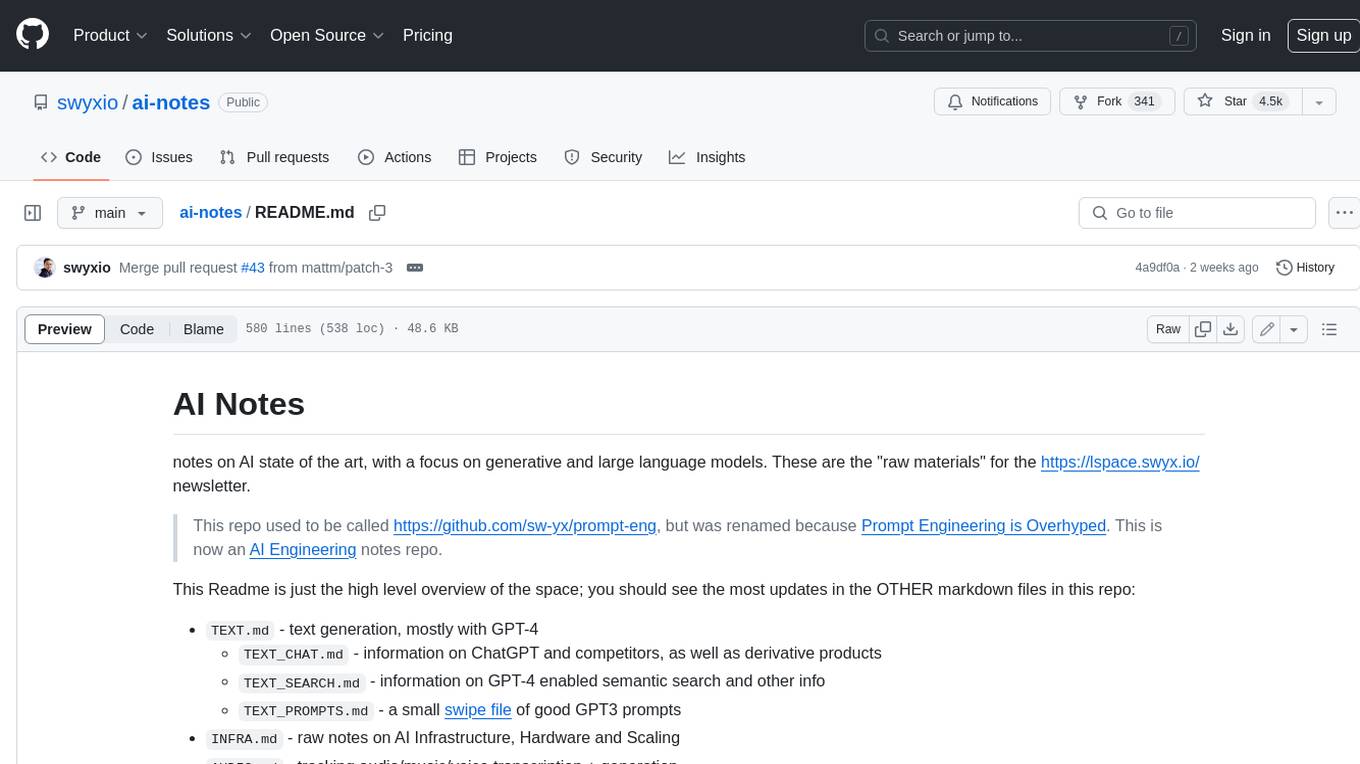The height and width of the screenshot is (764, 1360).
Task: Switch to the Issues tab
Action: coord(159,157)
